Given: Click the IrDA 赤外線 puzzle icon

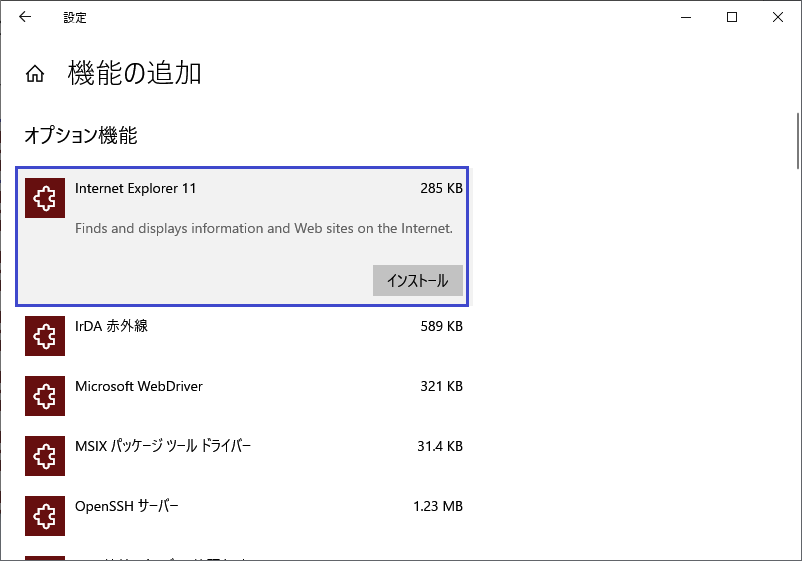Looking at the screenshot, I should [45, 336].
